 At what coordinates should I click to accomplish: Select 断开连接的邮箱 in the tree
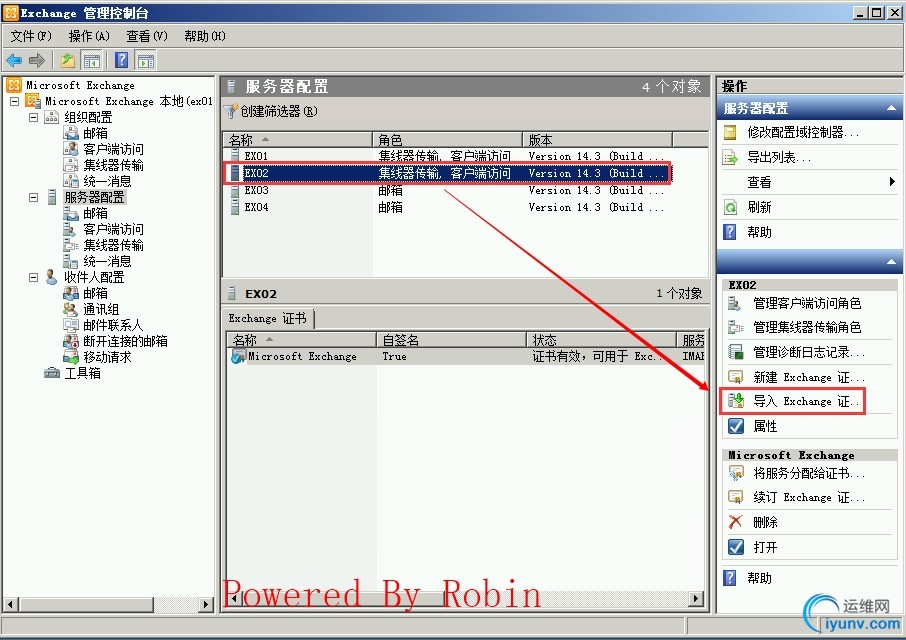[125, 341]
